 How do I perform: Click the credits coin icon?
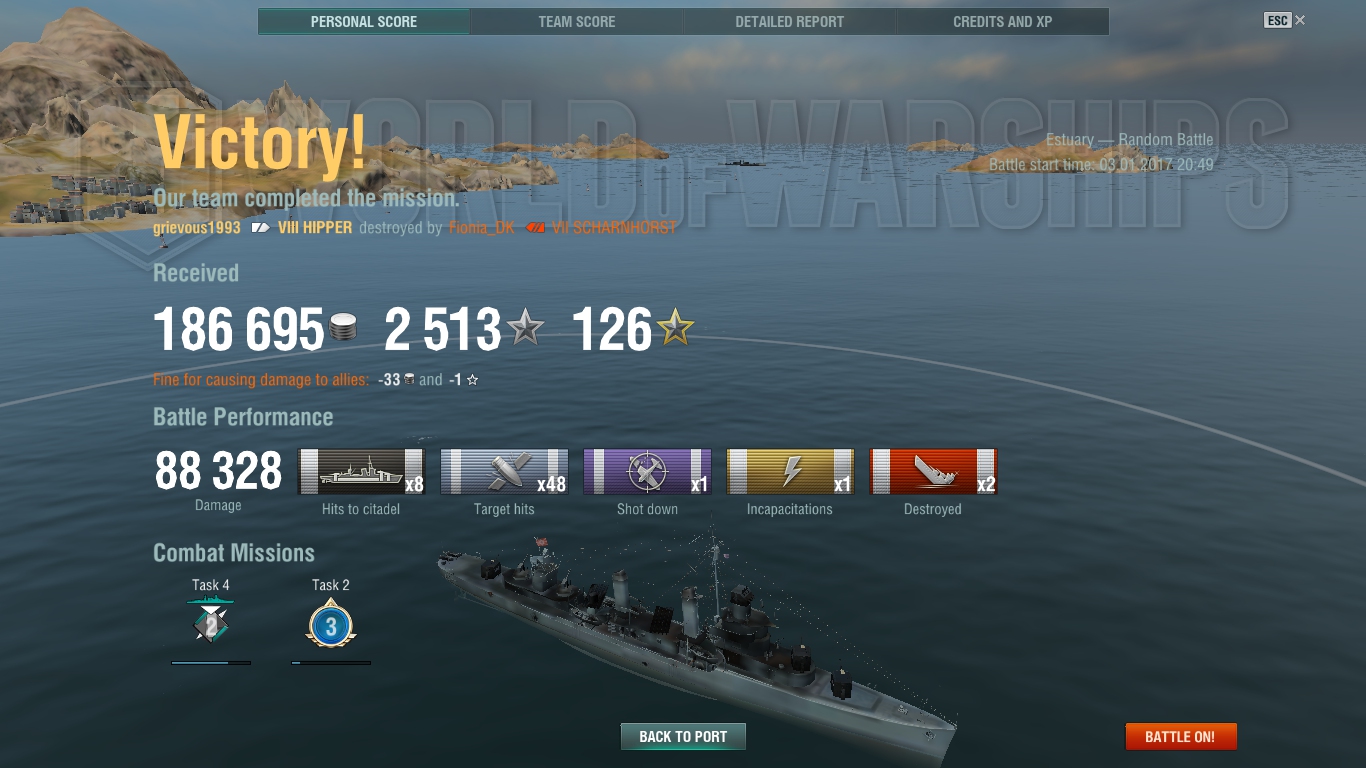click(x=343, y=328)
